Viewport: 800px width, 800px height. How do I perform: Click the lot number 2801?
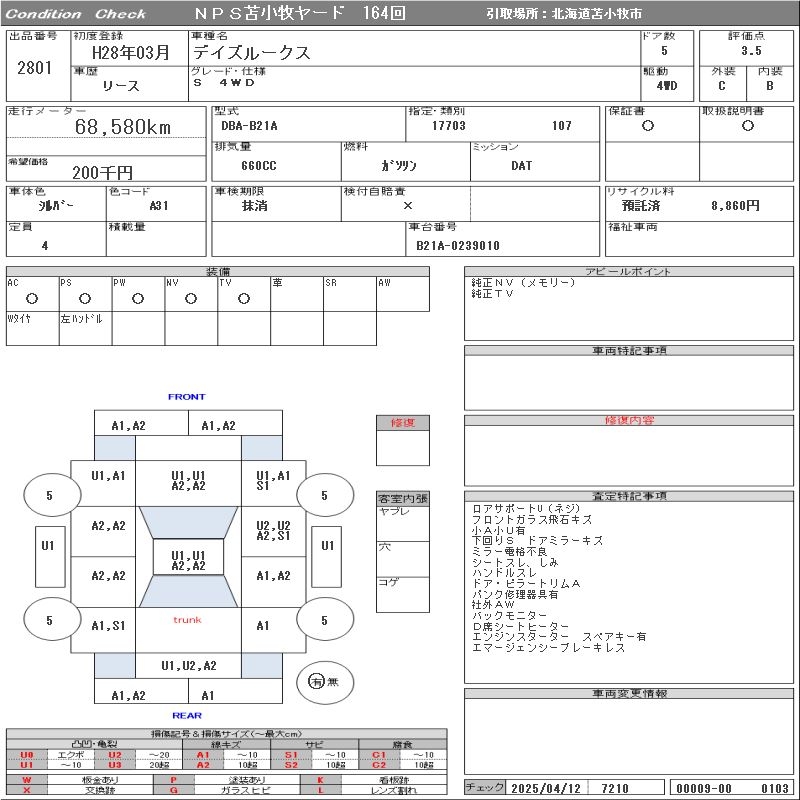pos(35,67)
